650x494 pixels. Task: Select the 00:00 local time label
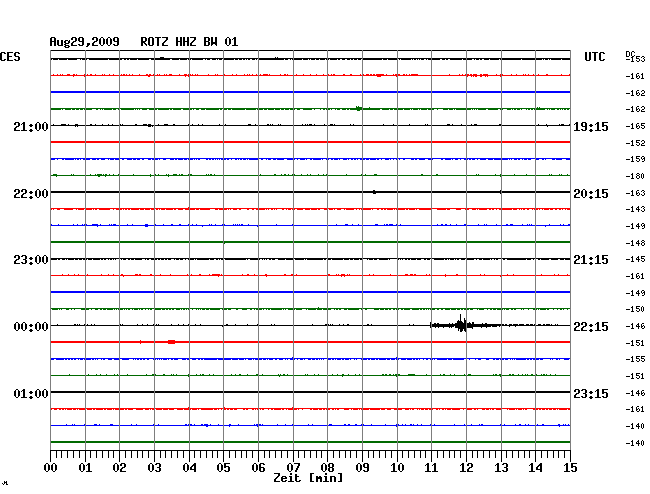pos(31,327)
